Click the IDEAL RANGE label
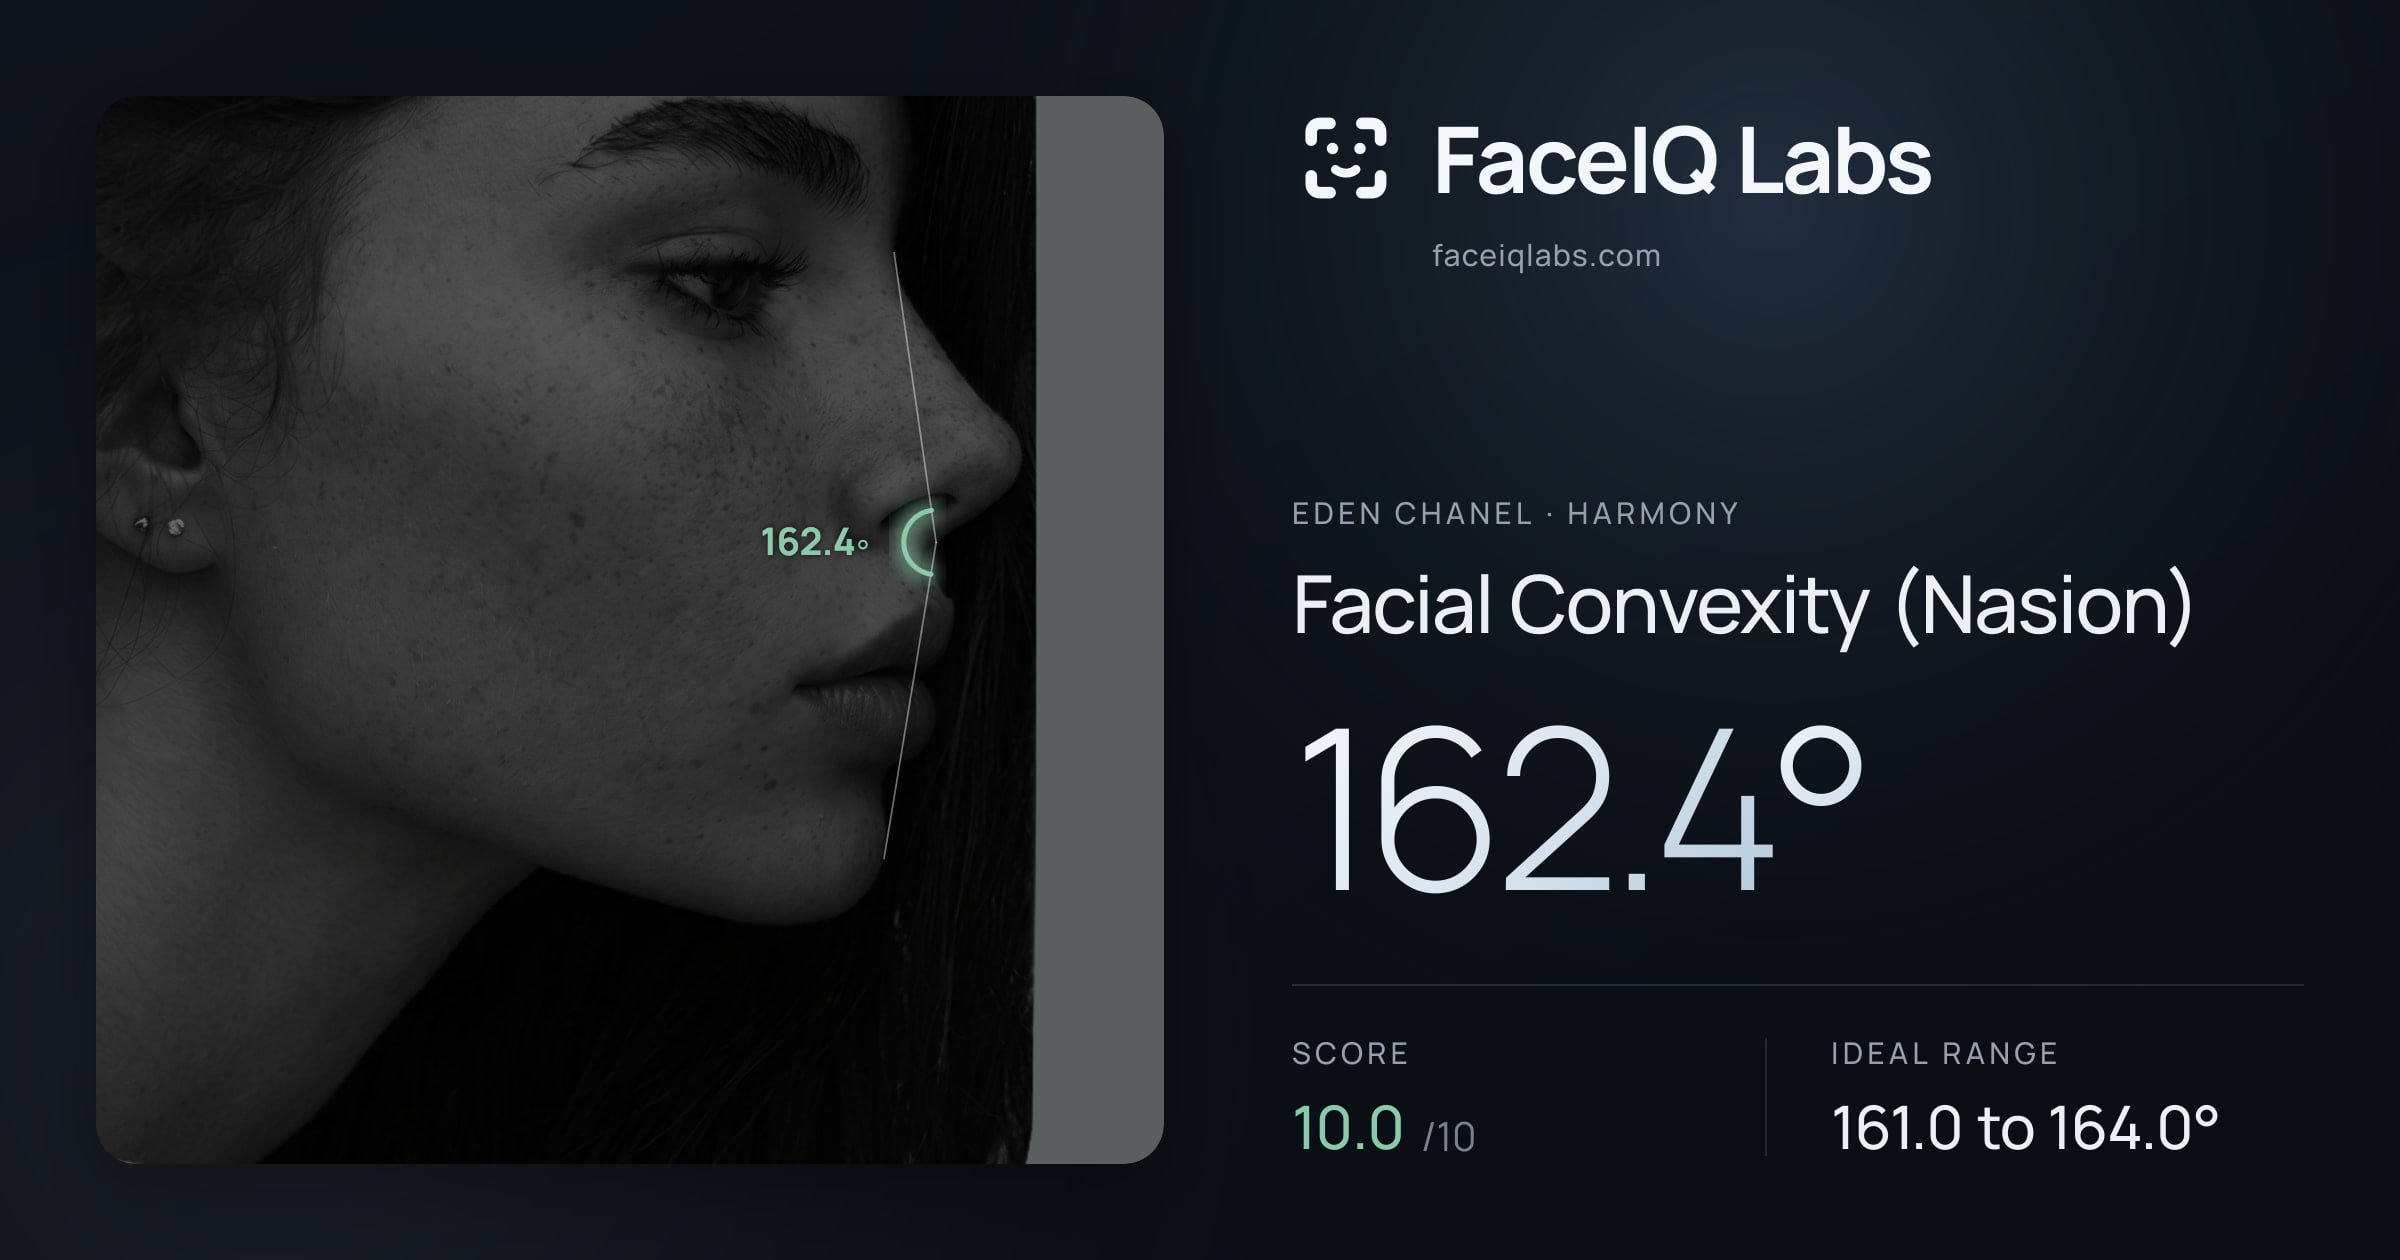Image resolution: width=2400 pixels, height=1260 pixels. click(1944, 1053)
